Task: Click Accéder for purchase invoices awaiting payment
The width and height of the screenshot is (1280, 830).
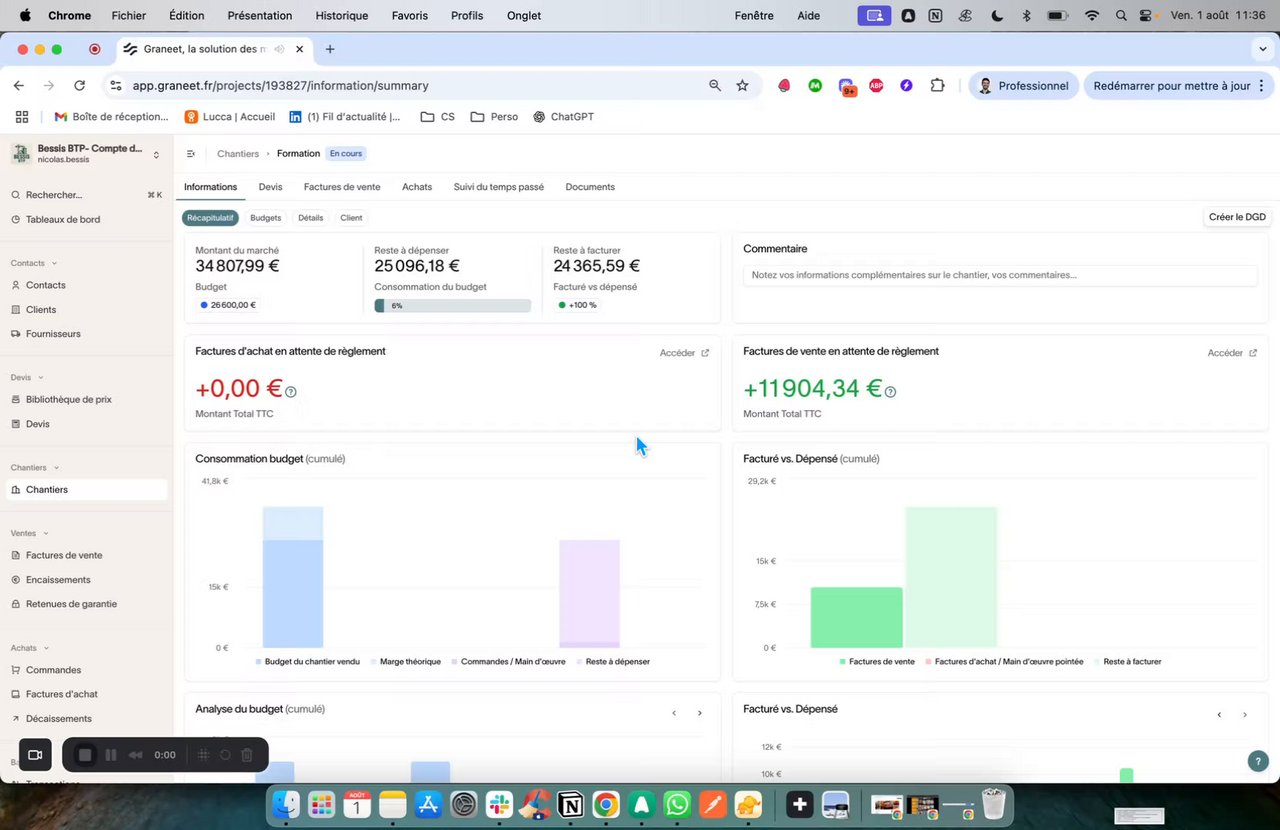Action: pyautogui.click(x=685, y=353)
